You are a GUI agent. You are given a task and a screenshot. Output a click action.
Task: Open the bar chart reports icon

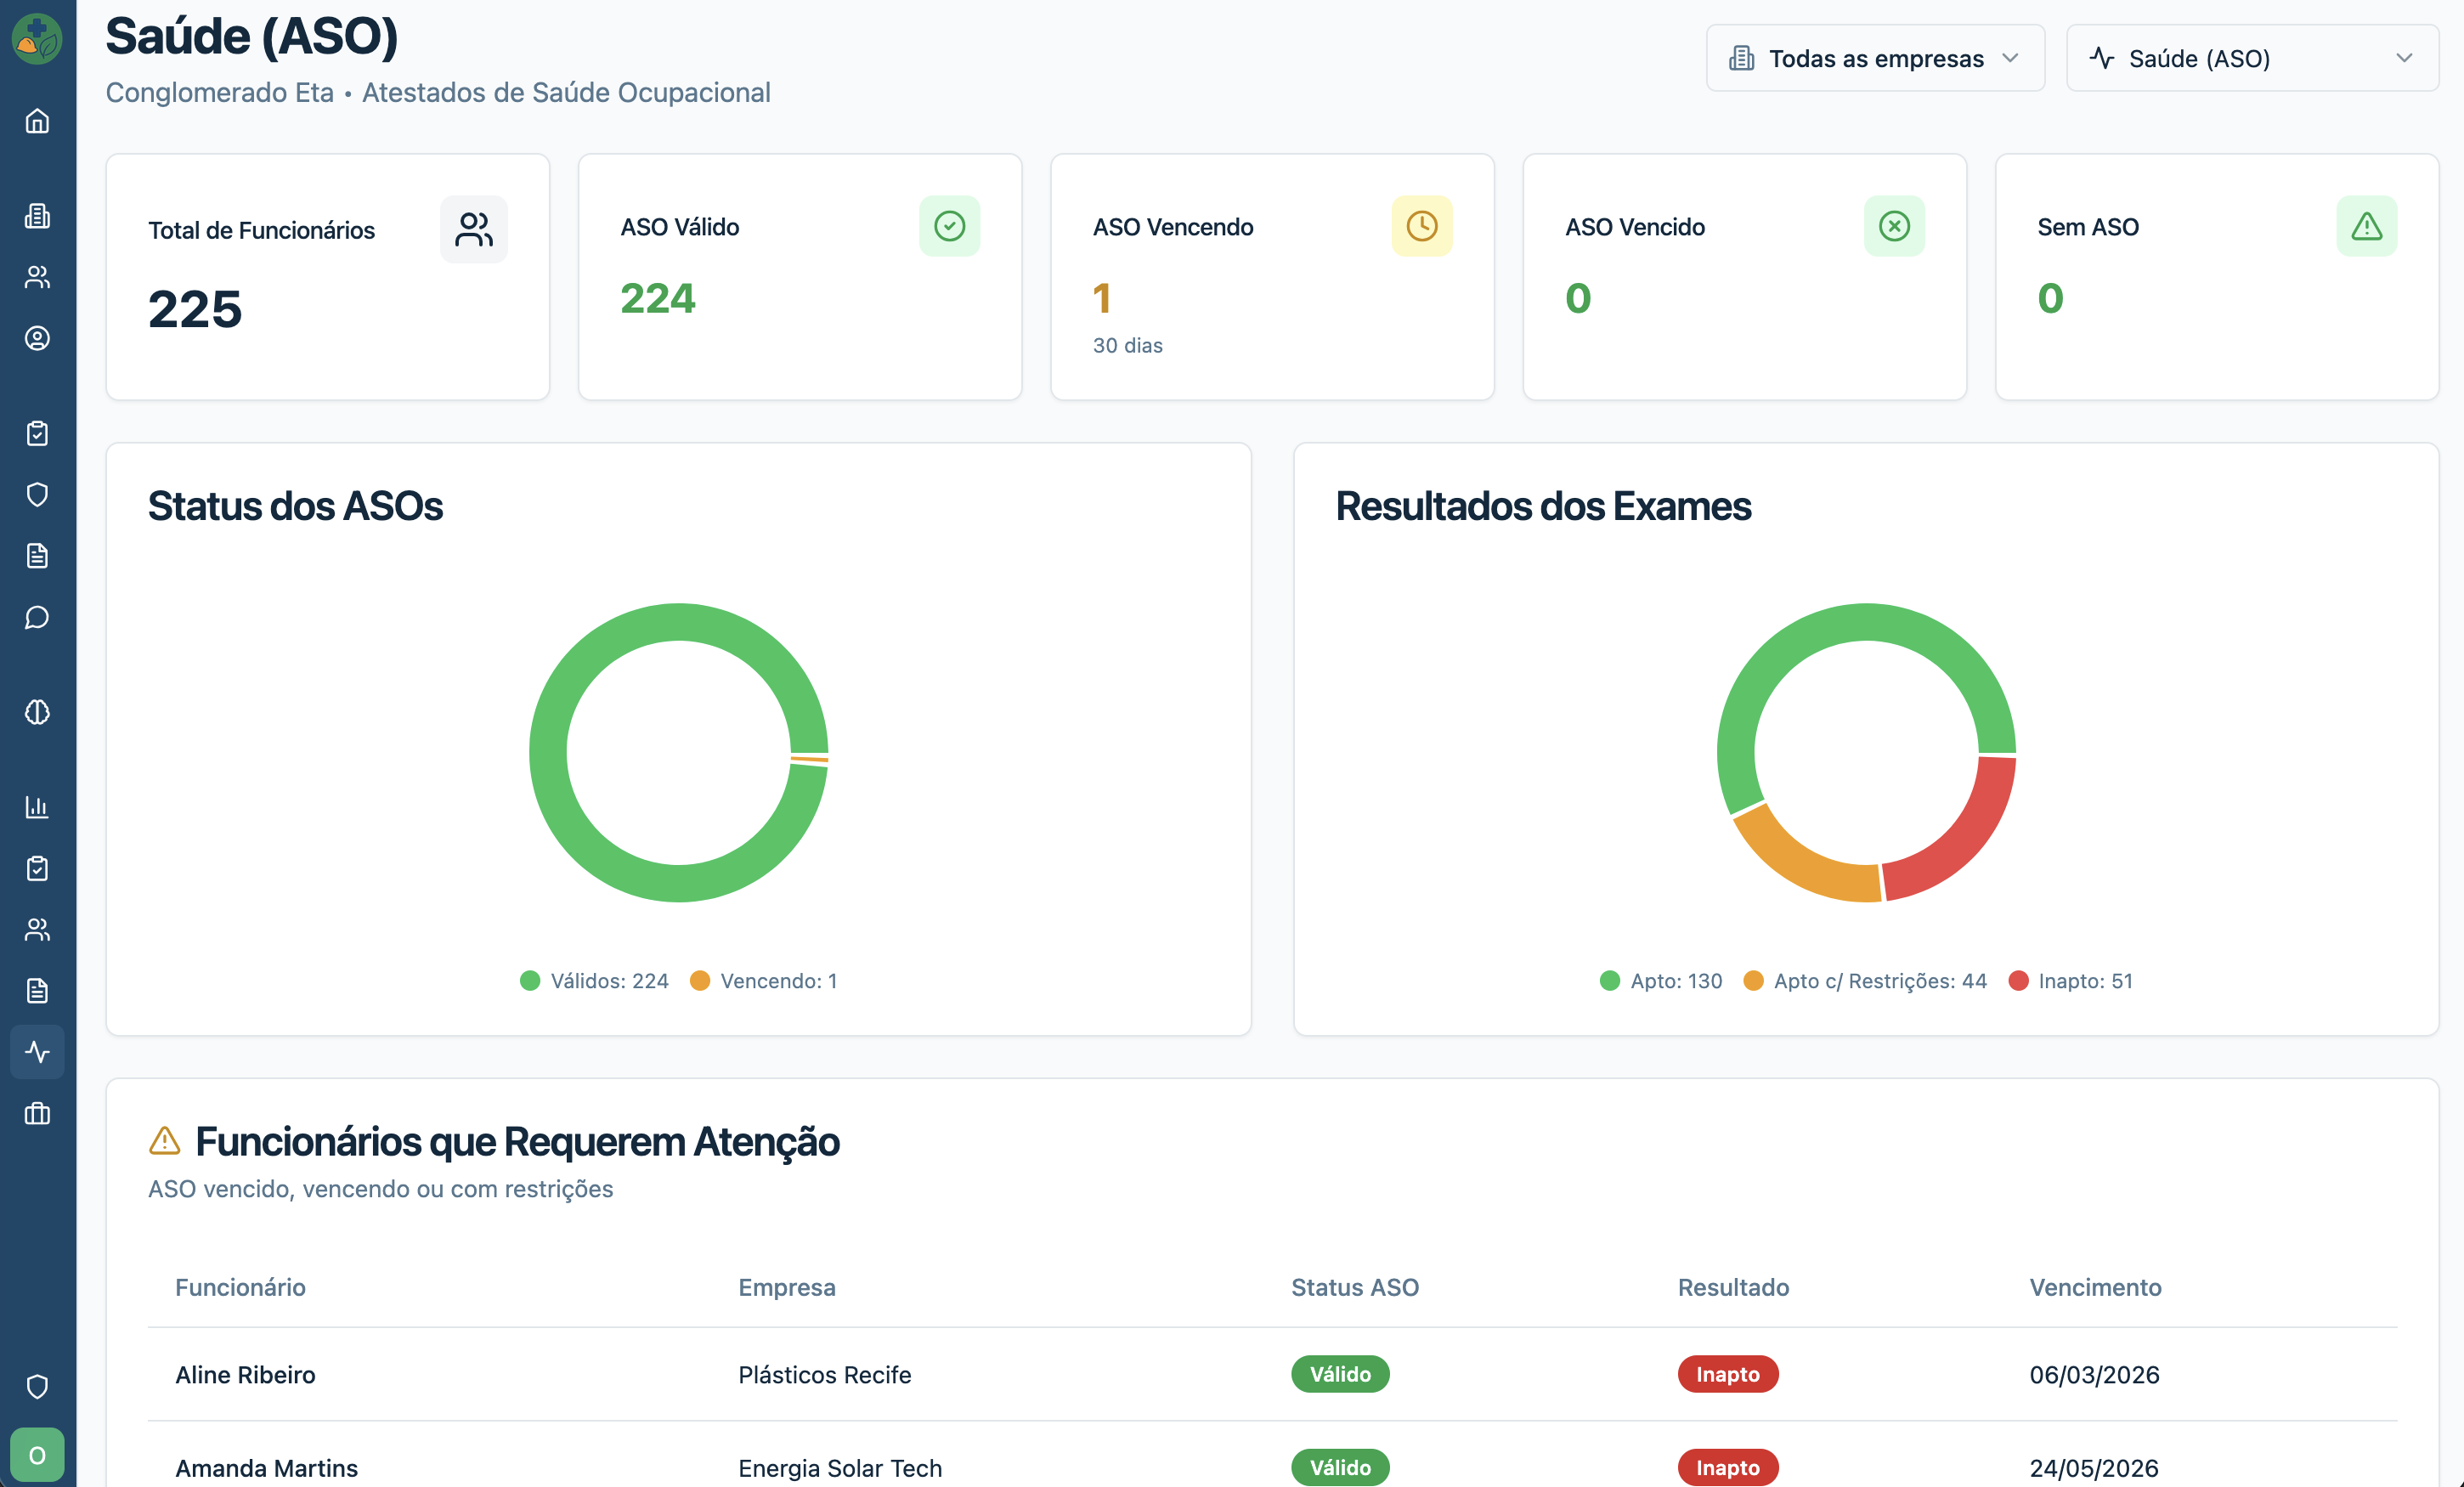(x=37, y=806)
